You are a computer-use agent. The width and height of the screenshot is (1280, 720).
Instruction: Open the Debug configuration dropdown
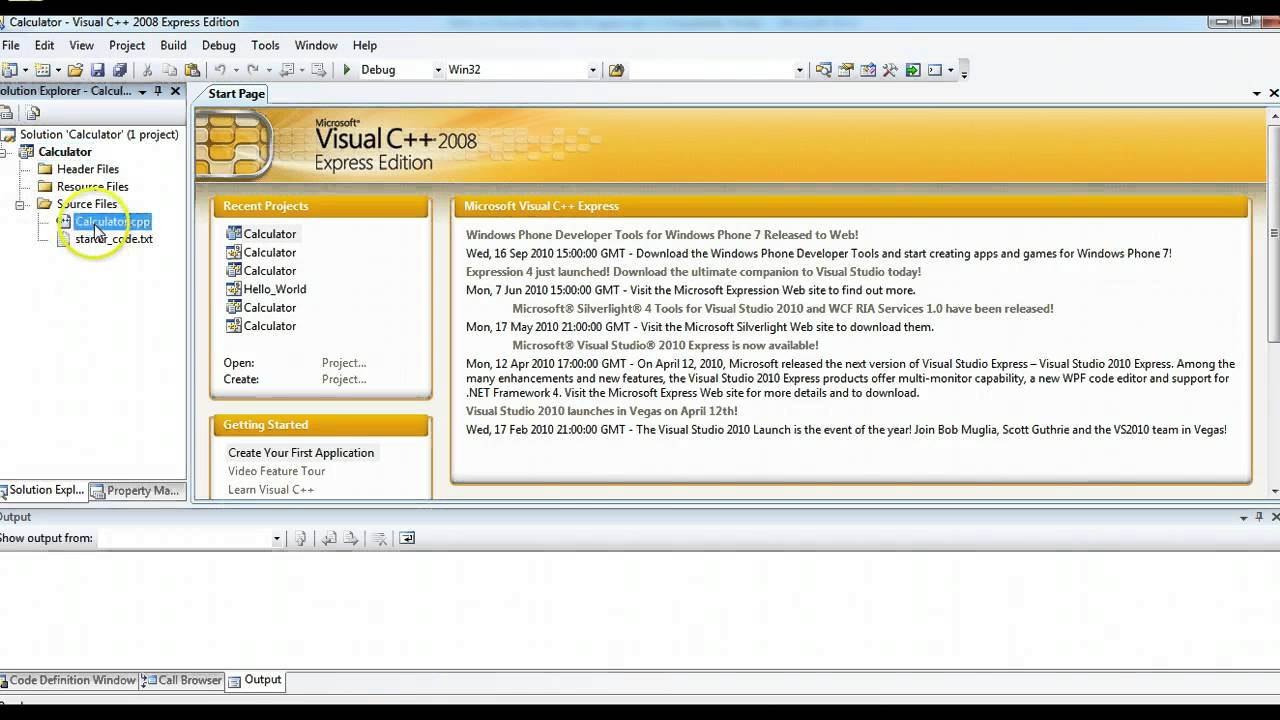pos(437,70)
